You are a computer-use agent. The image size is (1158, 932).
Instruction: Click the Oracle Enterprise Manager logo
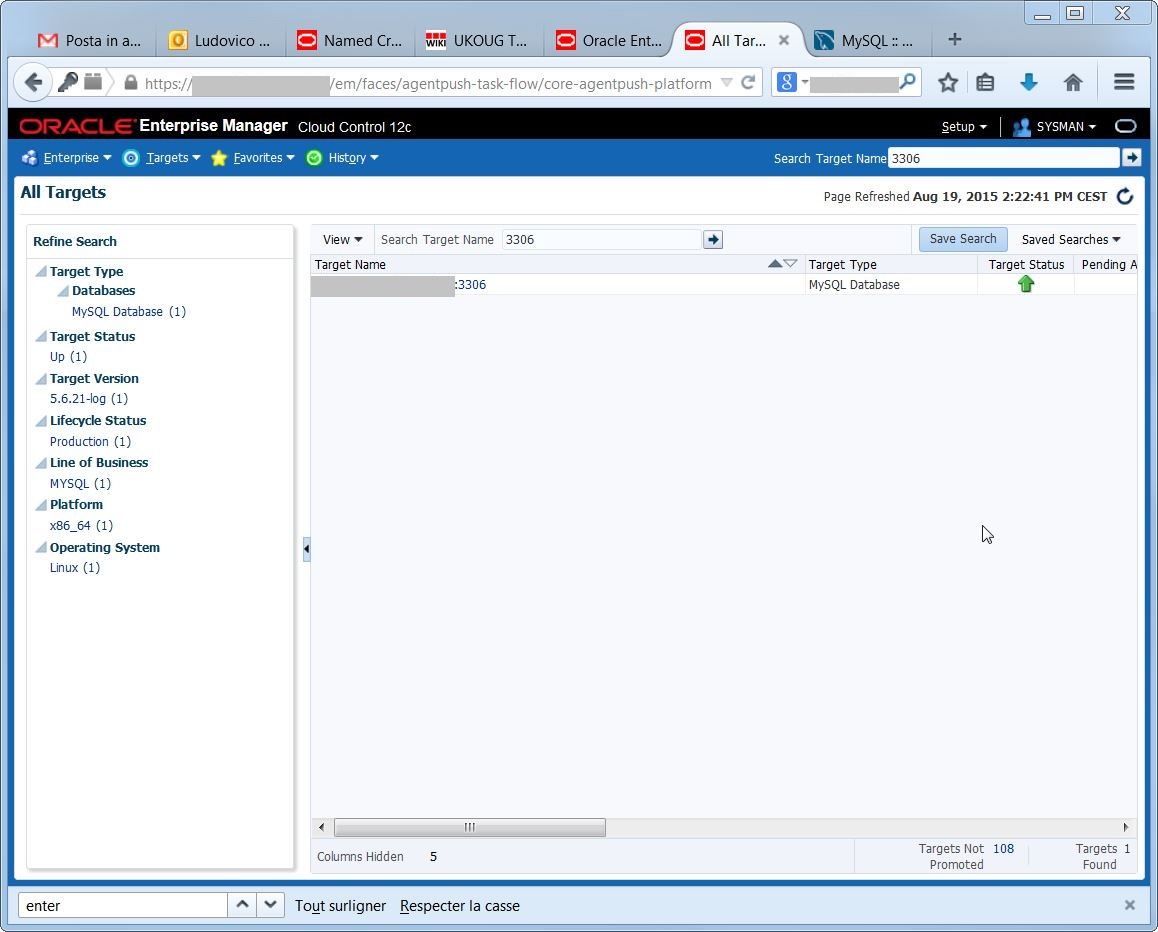77,126
